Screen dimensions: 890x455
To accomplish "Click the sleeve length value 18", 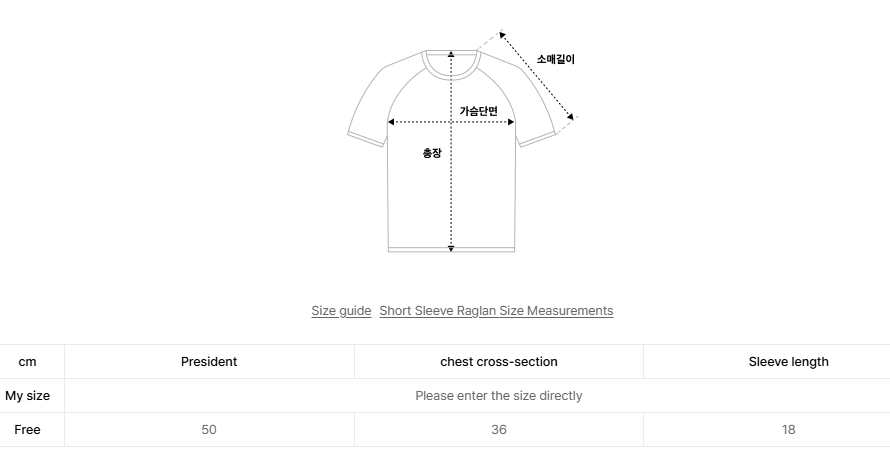I will point(788,429).
